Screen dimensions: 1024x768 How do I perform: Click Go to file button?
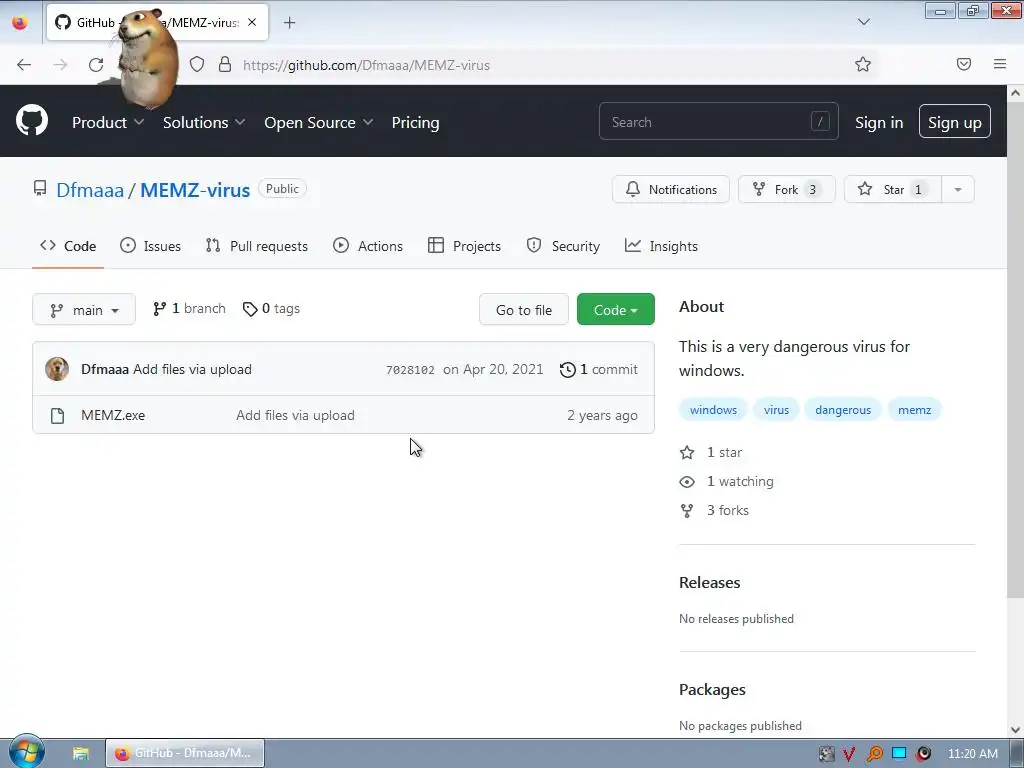[524, 310]
